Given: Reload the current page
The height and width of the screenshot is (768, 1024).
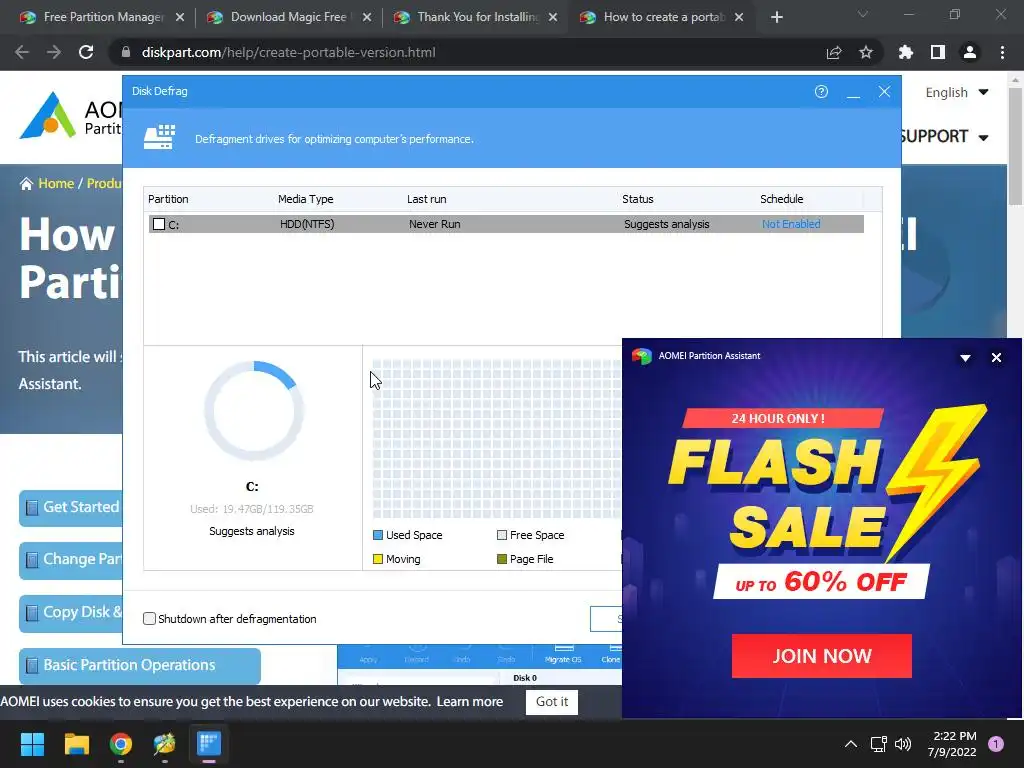Looking at the screenshot, I should [x=86, y=52].
